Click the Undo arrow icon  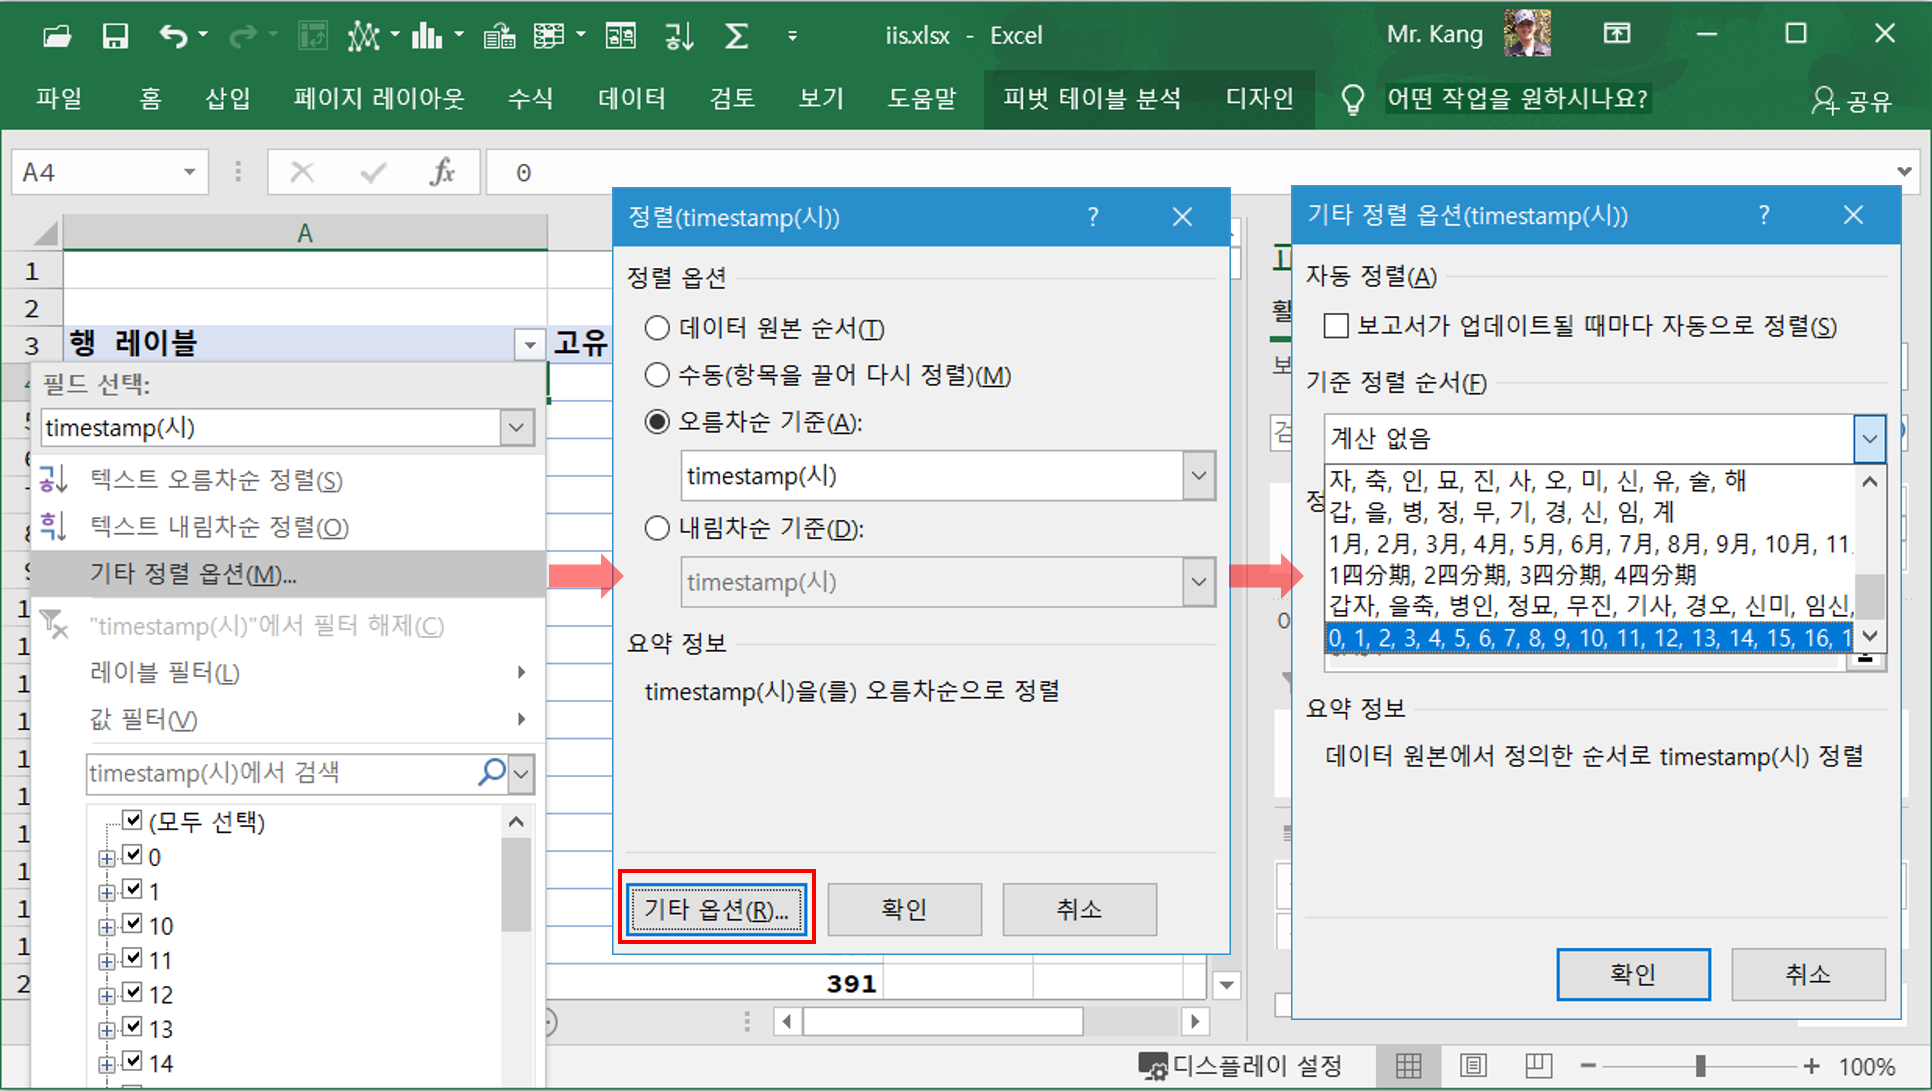(173, 37)
